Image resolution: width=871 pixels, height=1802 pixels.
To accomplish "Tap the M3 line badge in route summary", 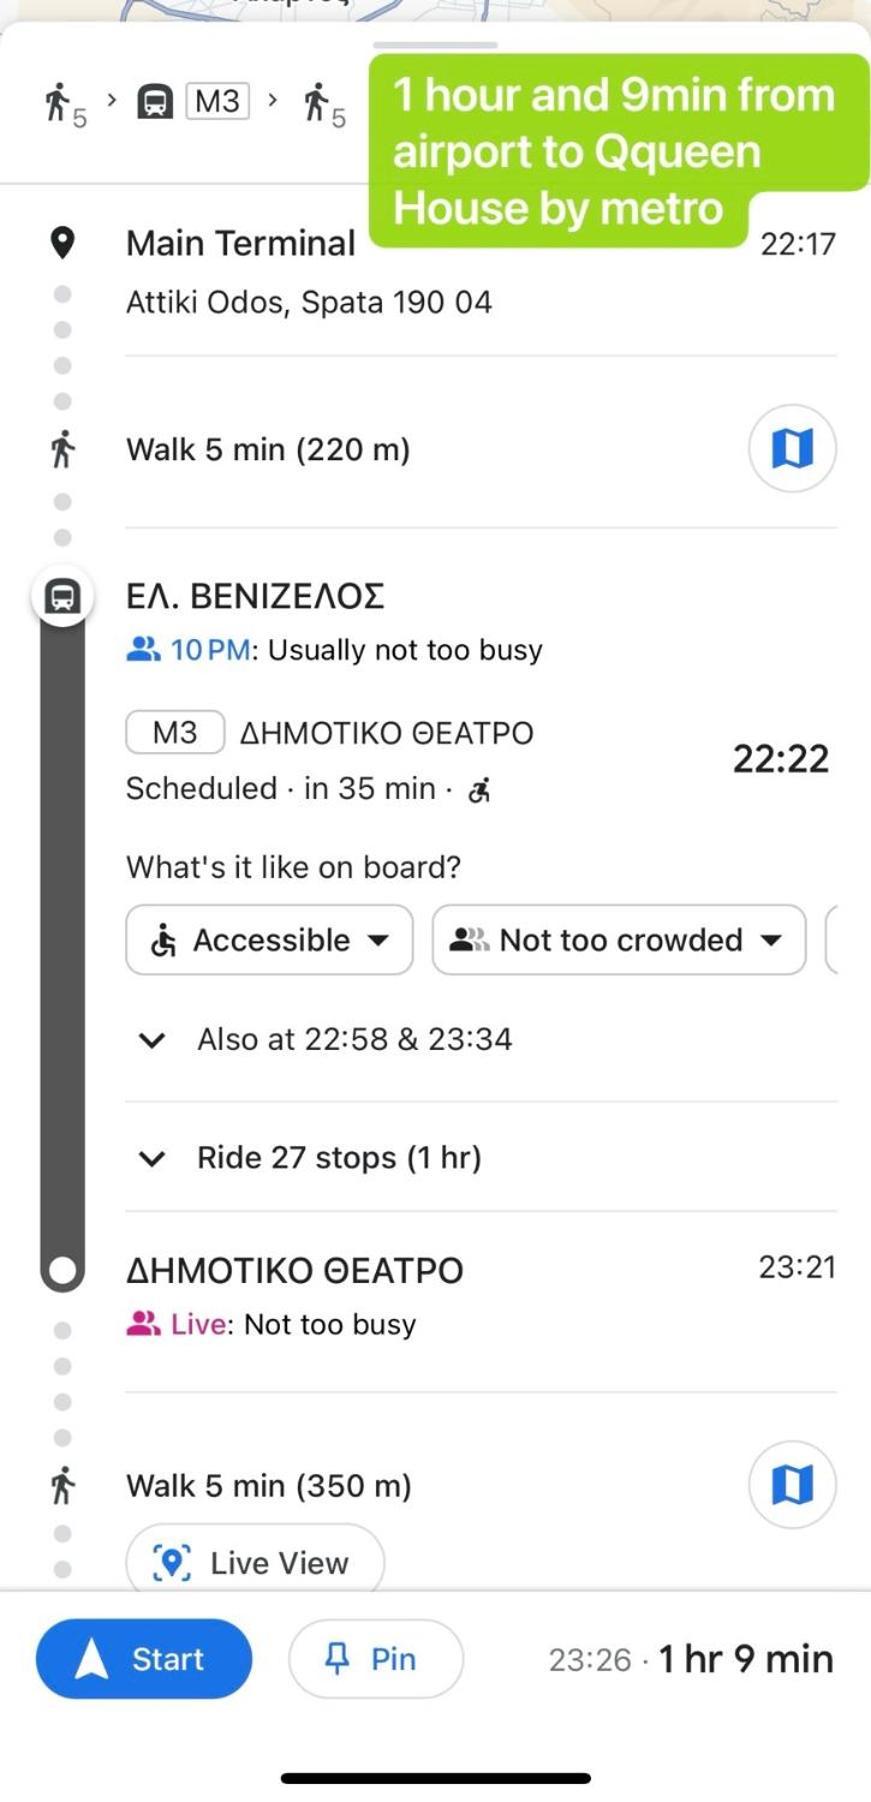I will pyautogui.click(x=217, y=101).
